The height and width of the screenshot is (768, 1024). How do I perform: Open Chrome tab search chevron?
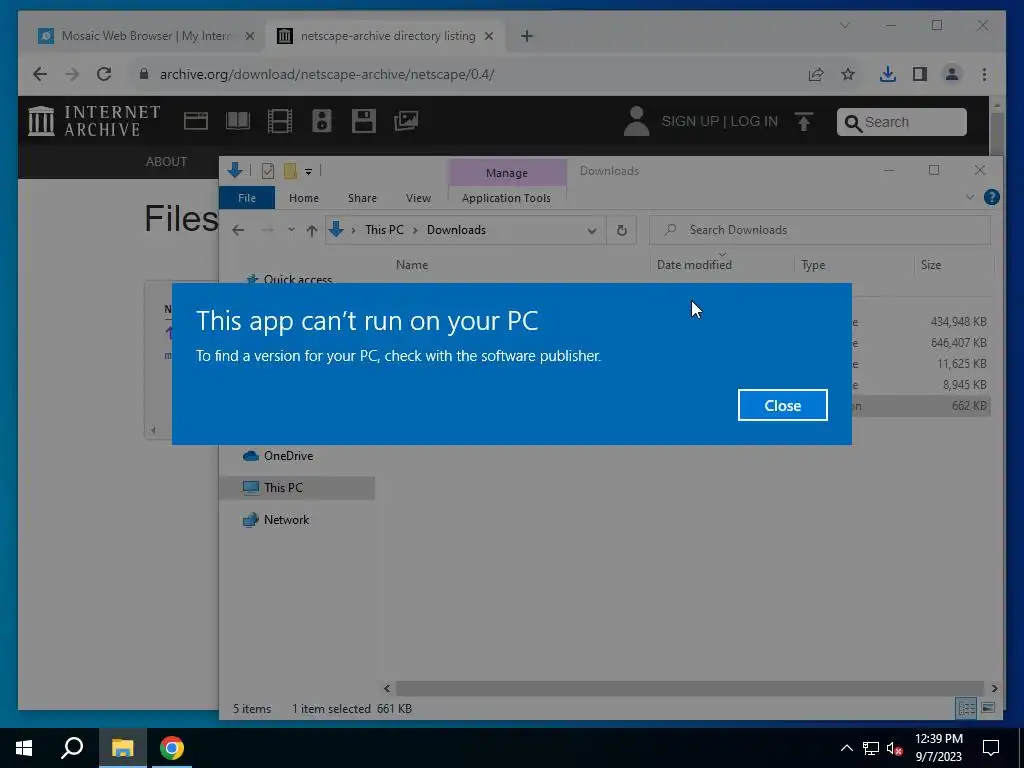pyautogui.click(x=844, y=25)
